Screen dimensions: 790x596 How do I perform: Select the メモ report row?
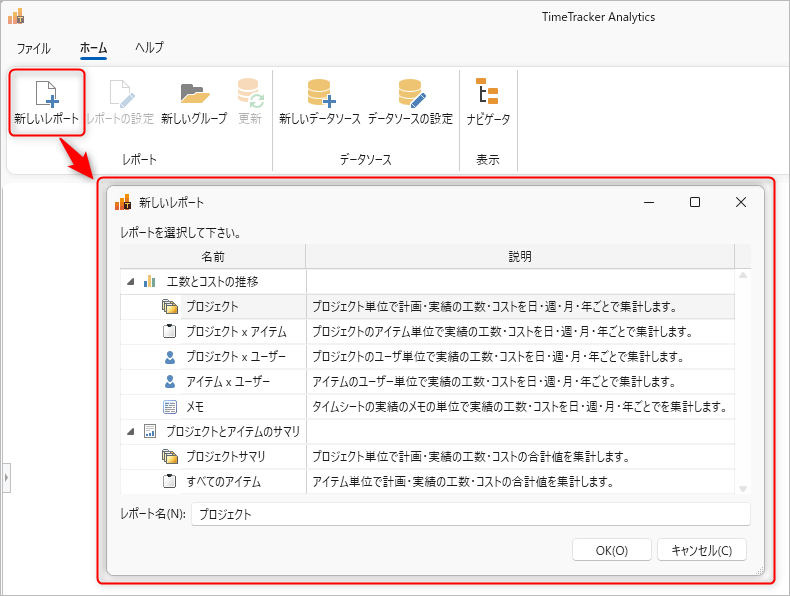196,406
